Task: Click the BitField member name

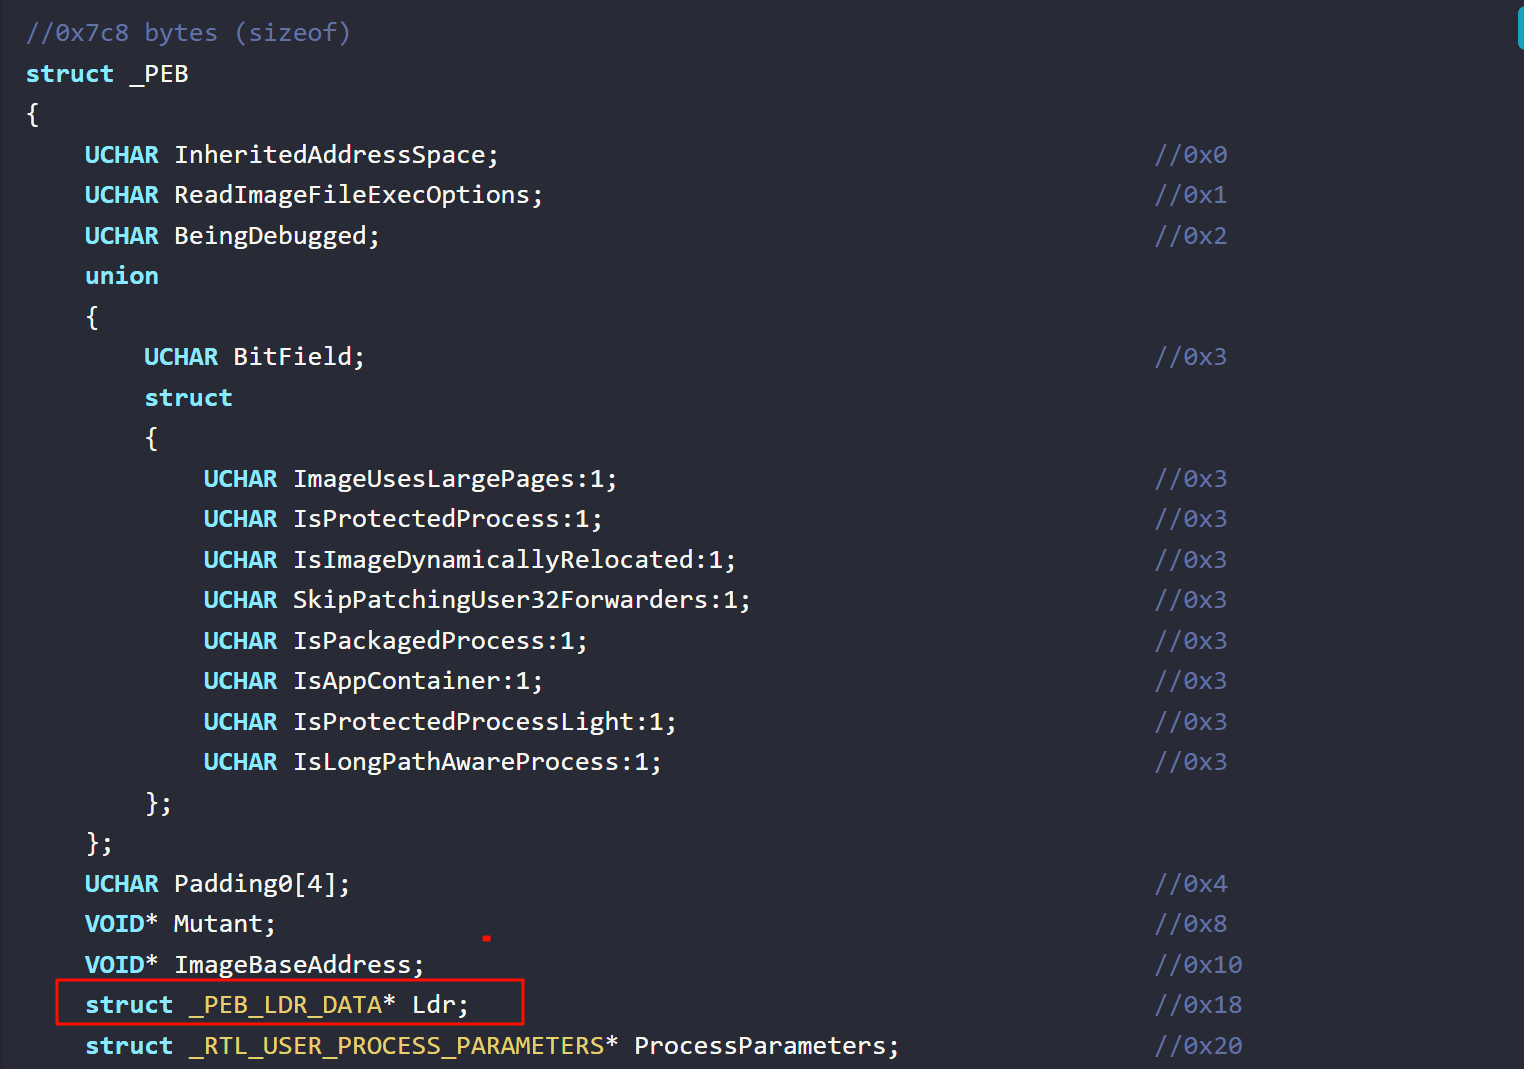Action: pyautogui.click(x=293, y=357)
